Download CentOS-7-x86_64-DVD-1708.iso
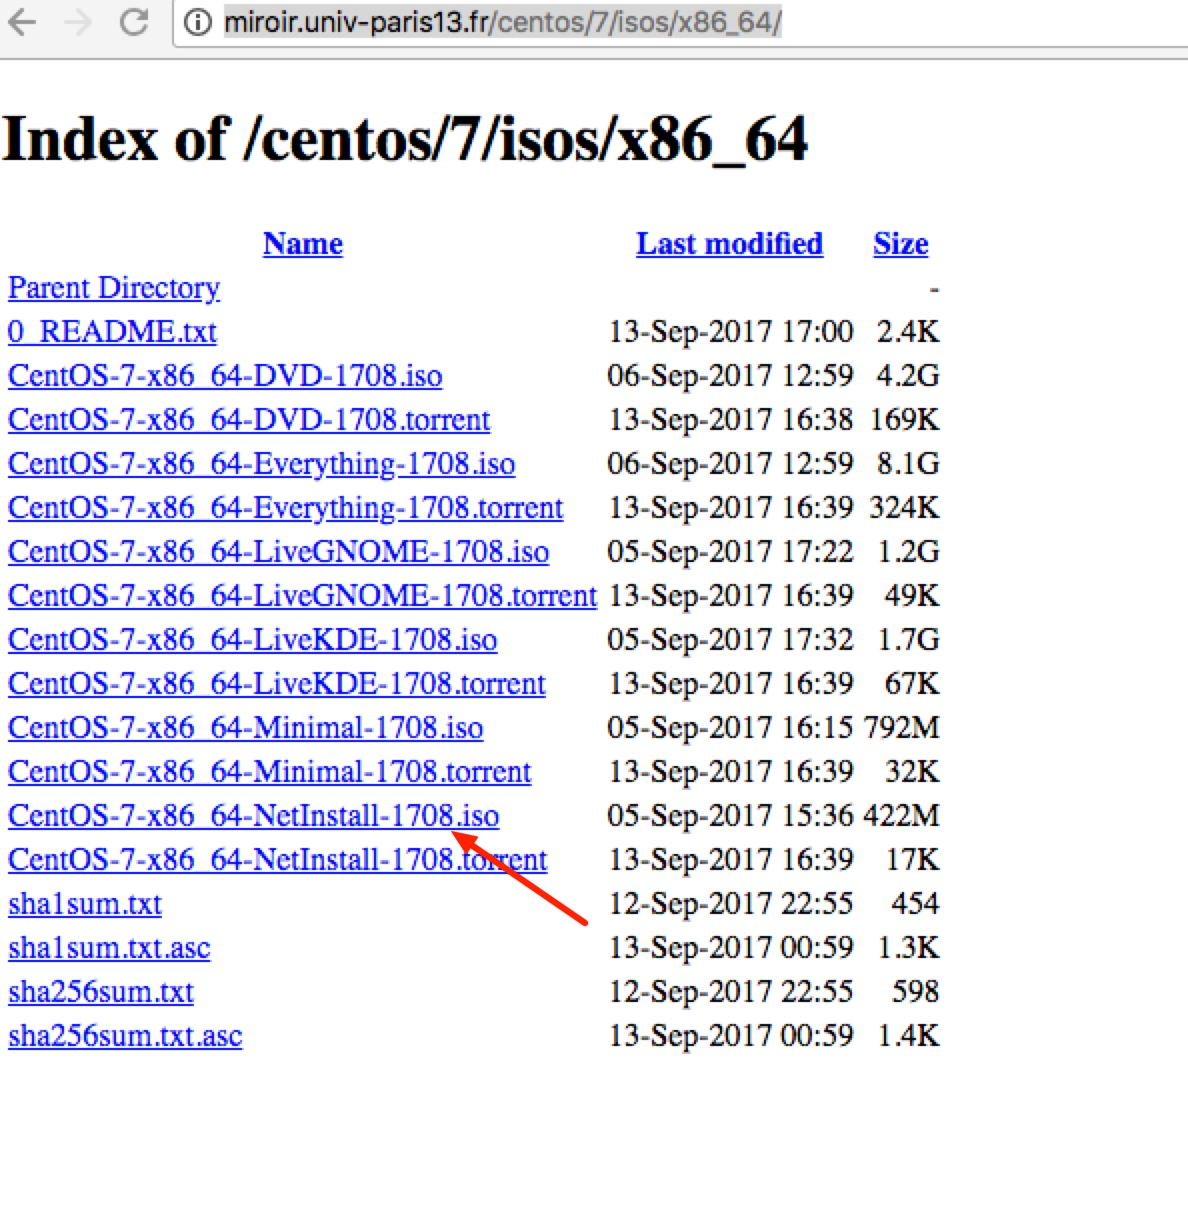 tap(225, 376)
